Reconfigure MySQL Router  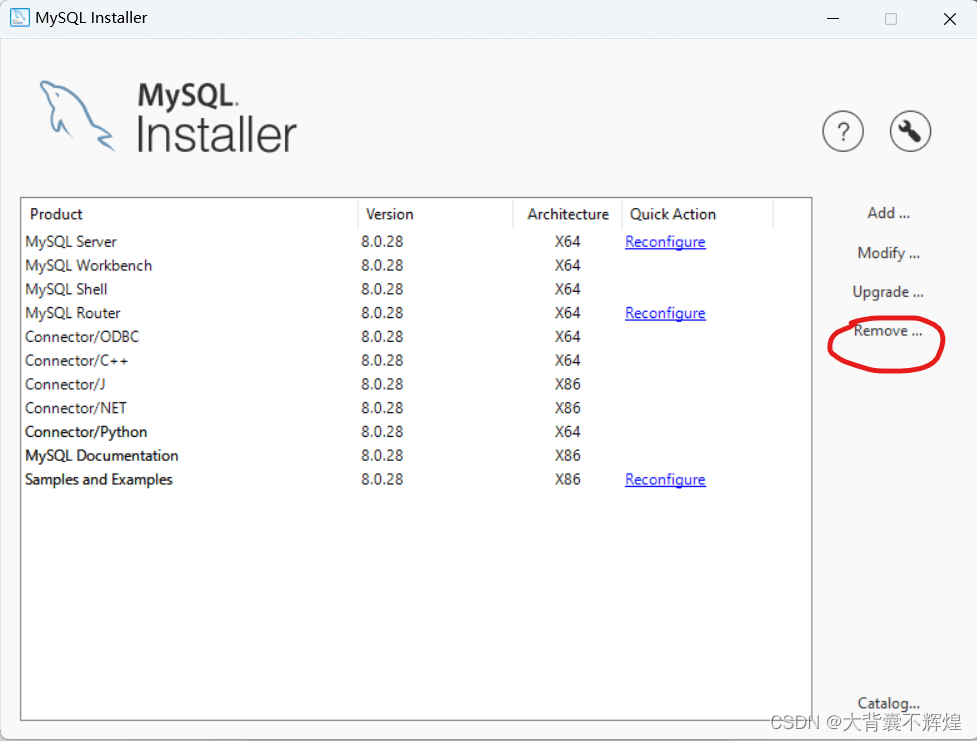pyautogui.click(x=665, y=313)
